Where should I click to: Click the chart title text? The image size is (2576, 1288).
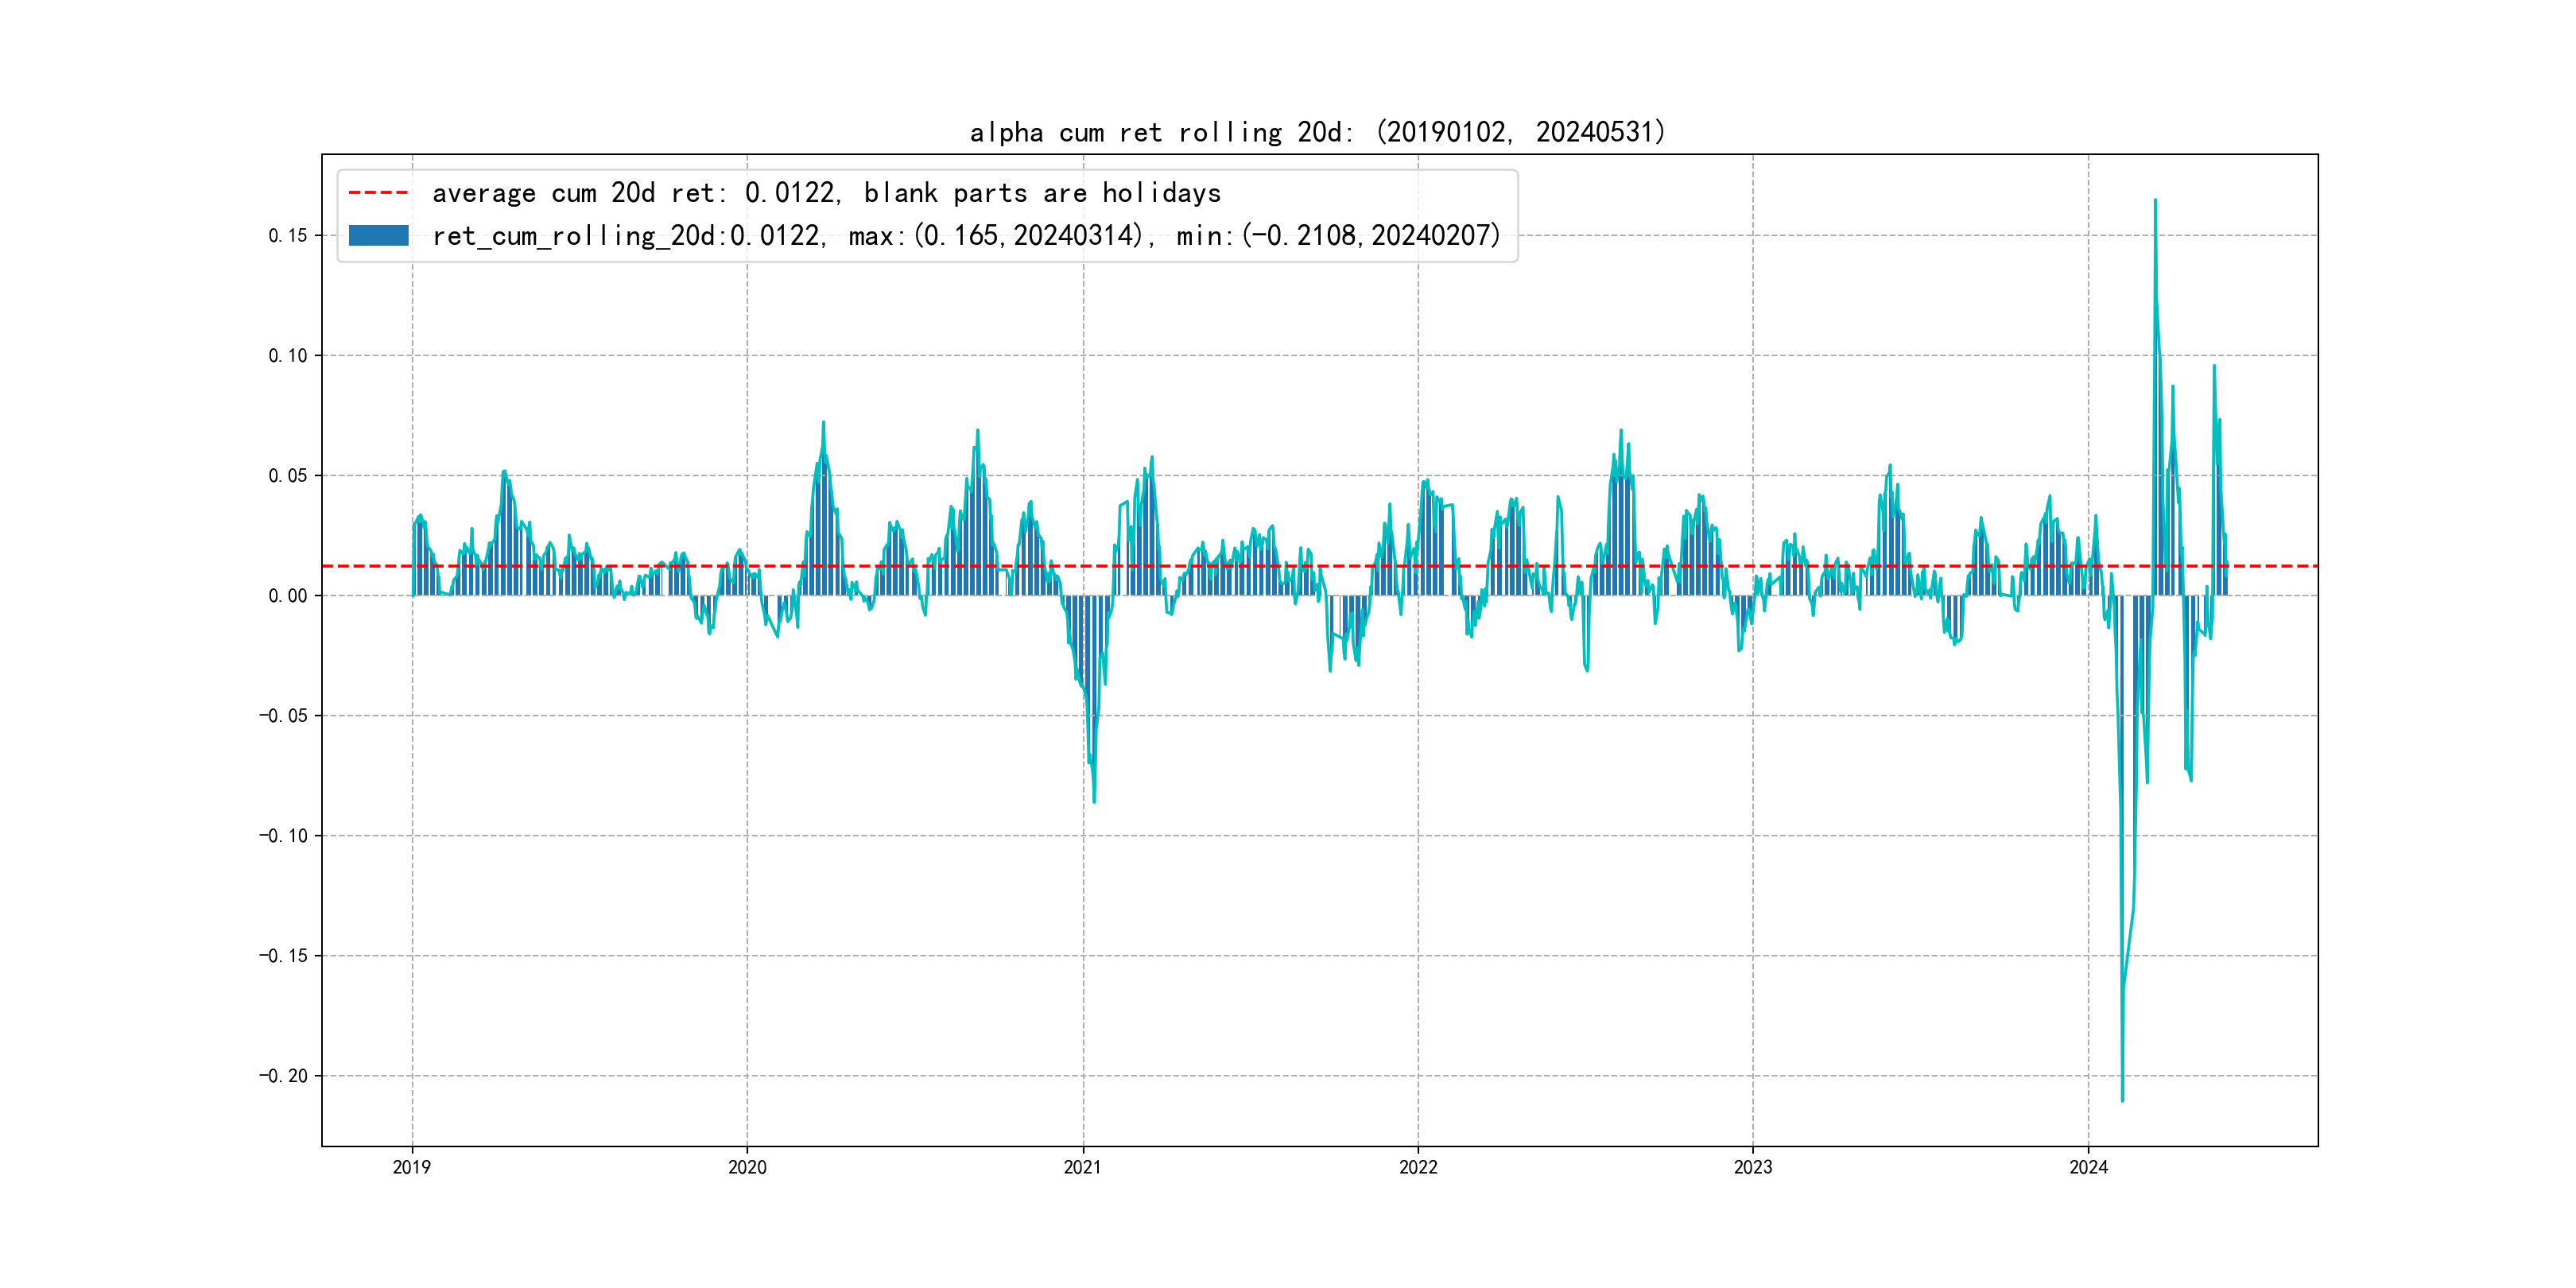point(1317,132)
